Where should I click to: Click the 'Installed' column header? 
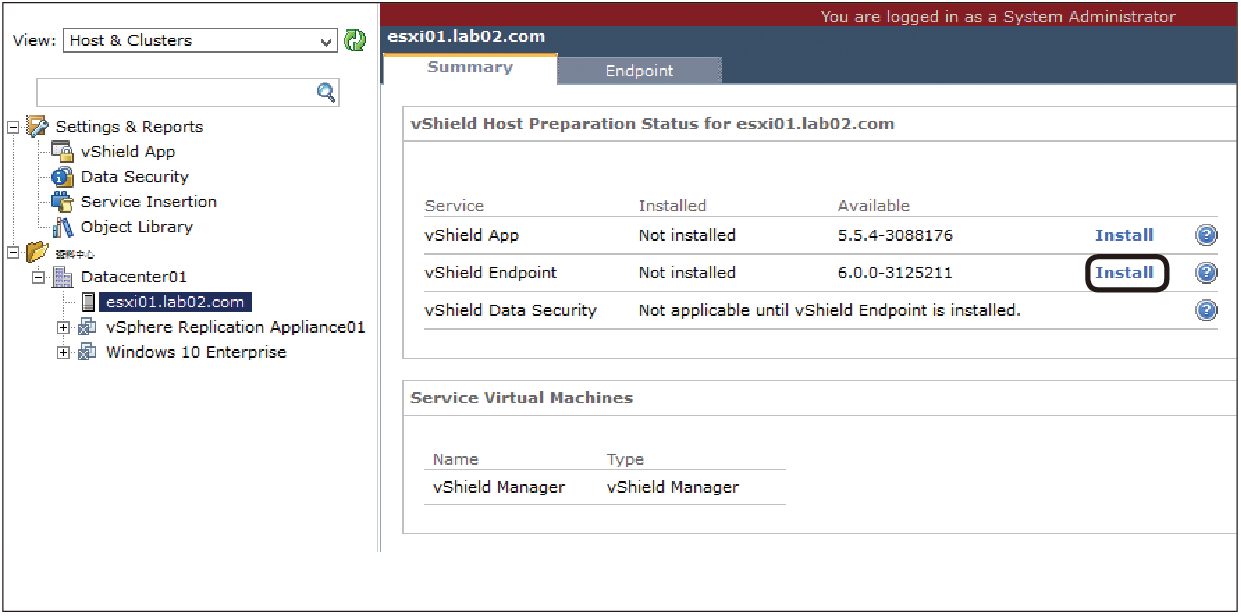click(672, 206)
